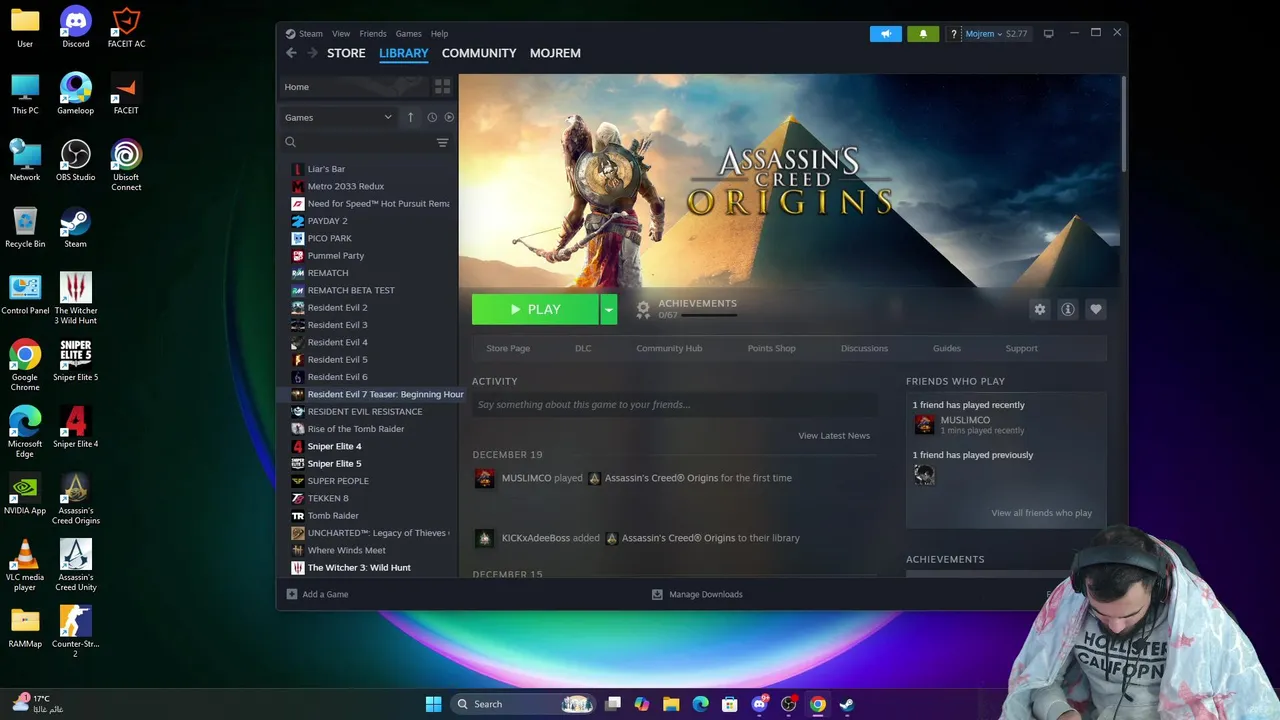Open the Store Page link

tap(508, 348)
